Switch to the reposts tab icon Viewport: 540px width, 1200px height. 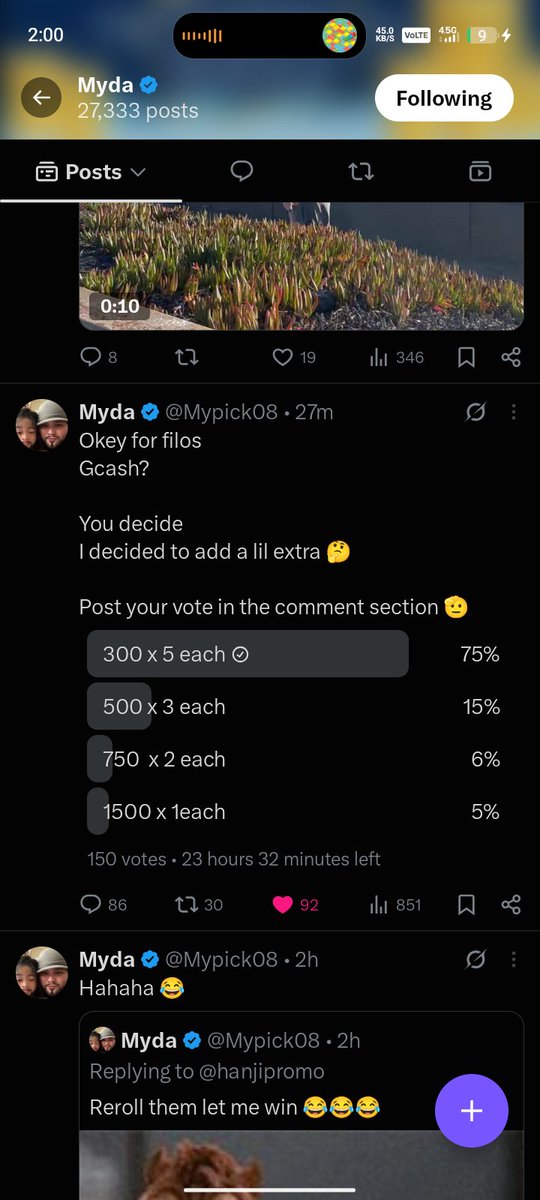click(x=361, y=171)
